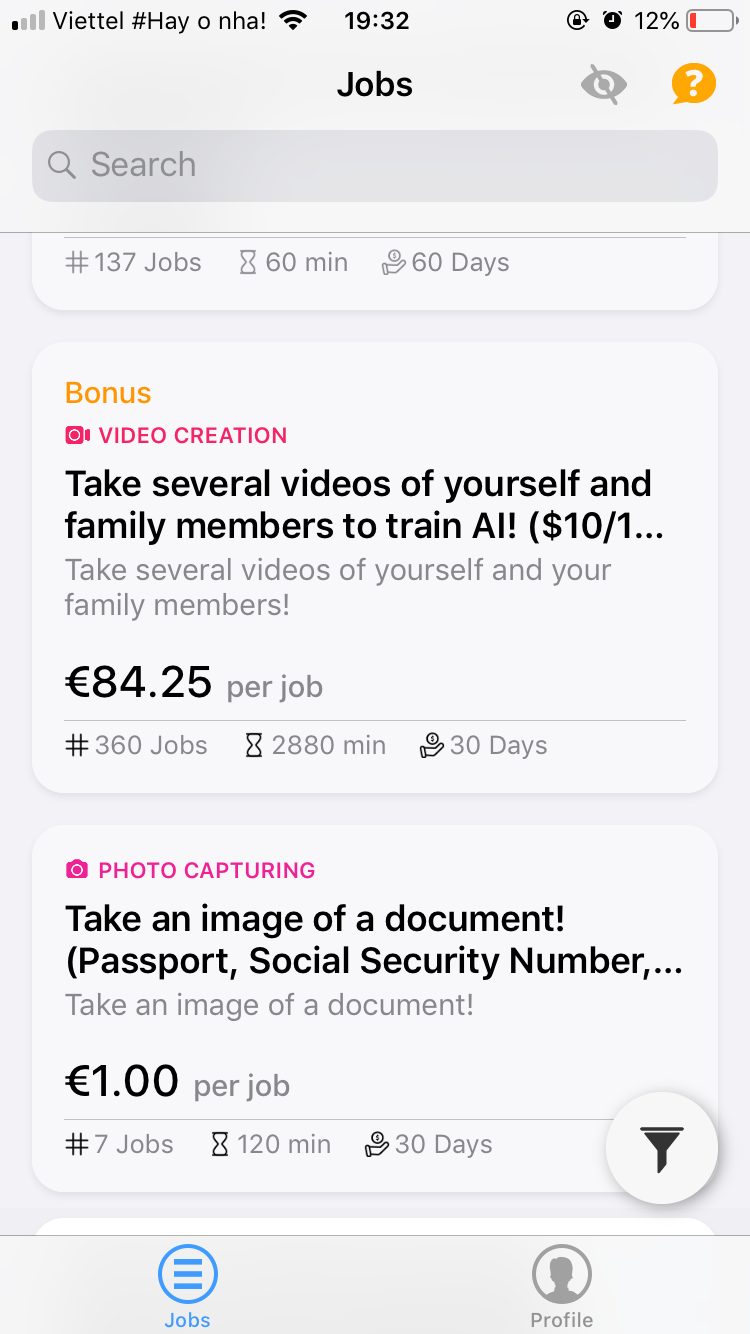Tap the hourglass icon next to 120 min
The height and width of the screenshot is (1334, 750).
(x=220, y=1144)
